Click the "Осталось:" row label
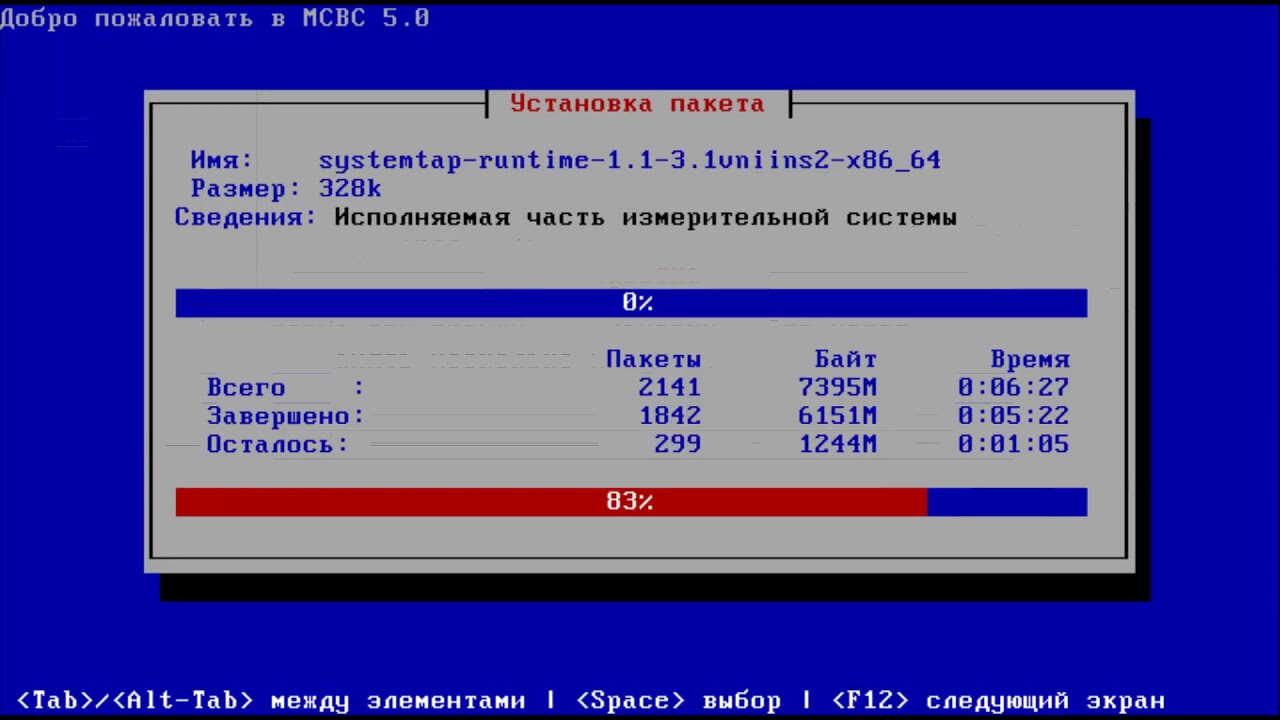This screenshot has height=720, width=1280. (x=278, y=444)
